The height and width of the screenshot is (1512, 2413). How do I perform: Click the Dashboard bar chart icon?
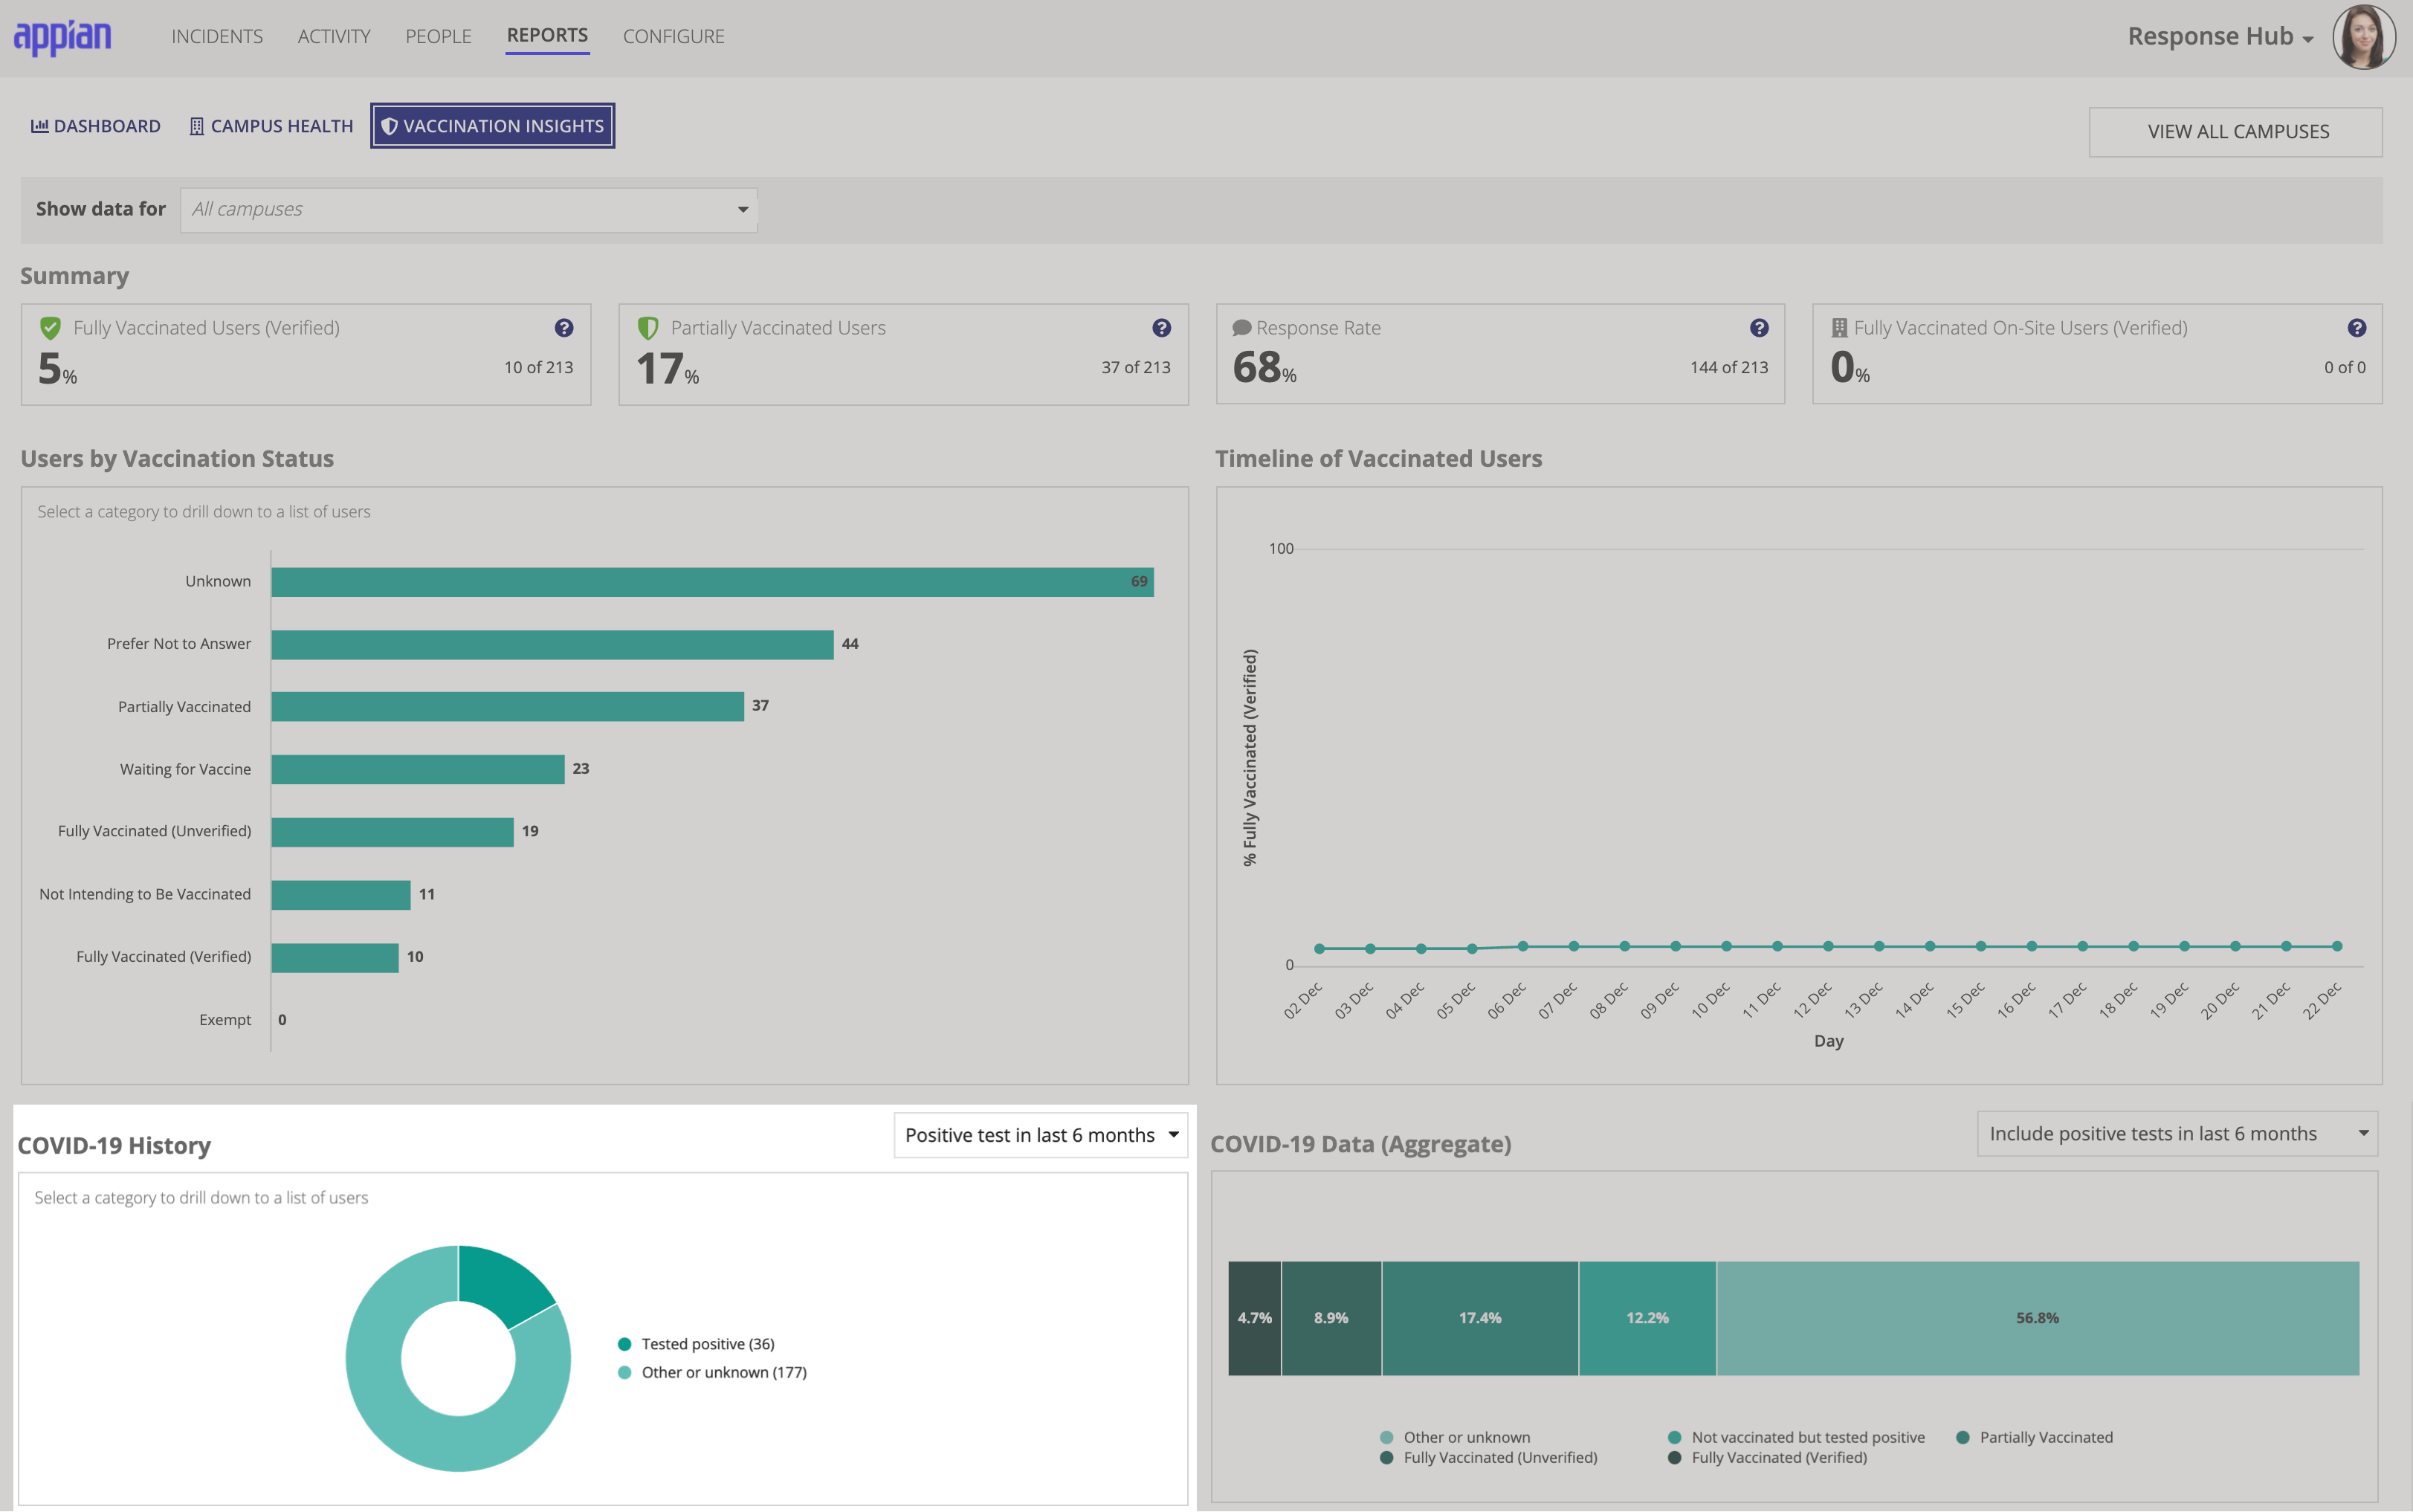tap(40, 126)
